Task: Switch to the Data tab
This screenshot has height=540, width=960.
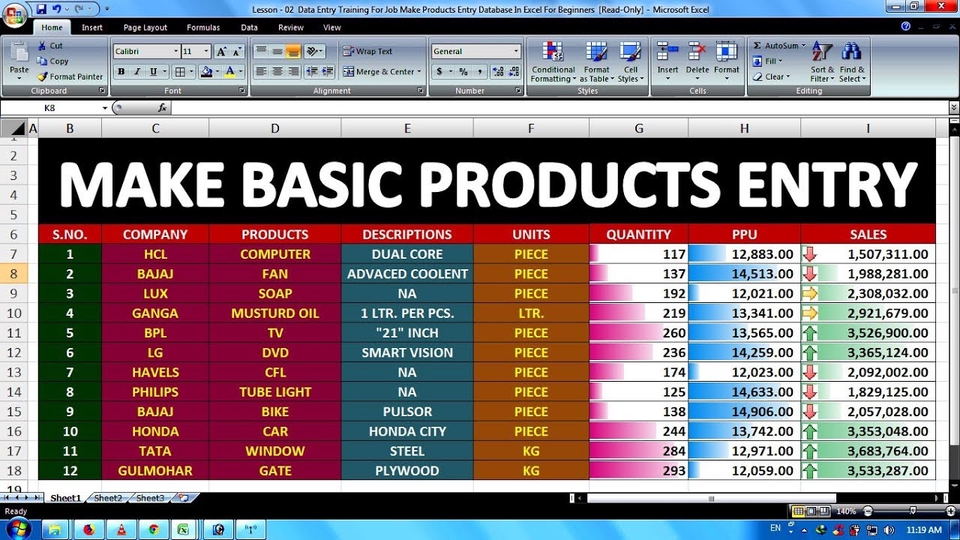Action: tap(249, 28)
